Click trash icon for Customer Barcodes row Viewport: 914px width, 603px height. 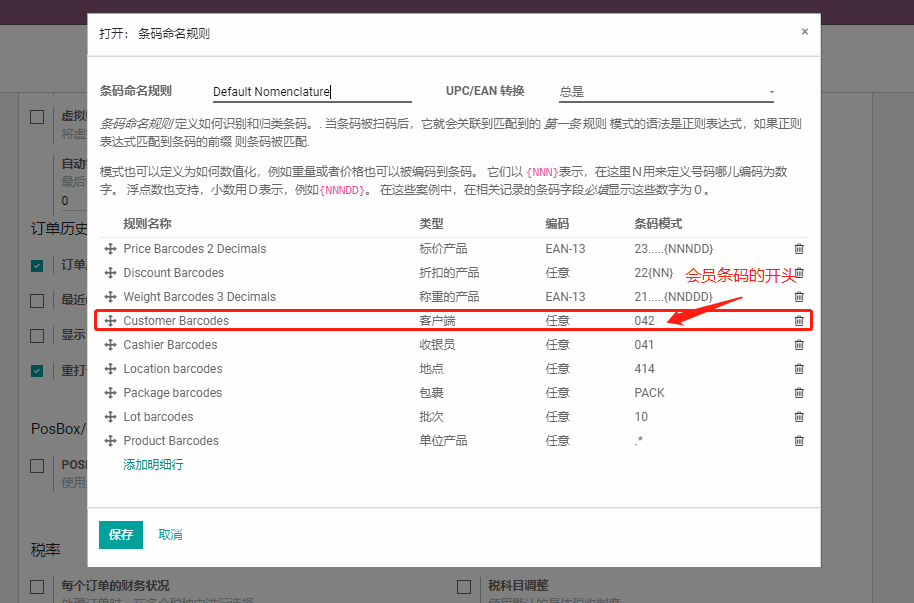(798, 321)
